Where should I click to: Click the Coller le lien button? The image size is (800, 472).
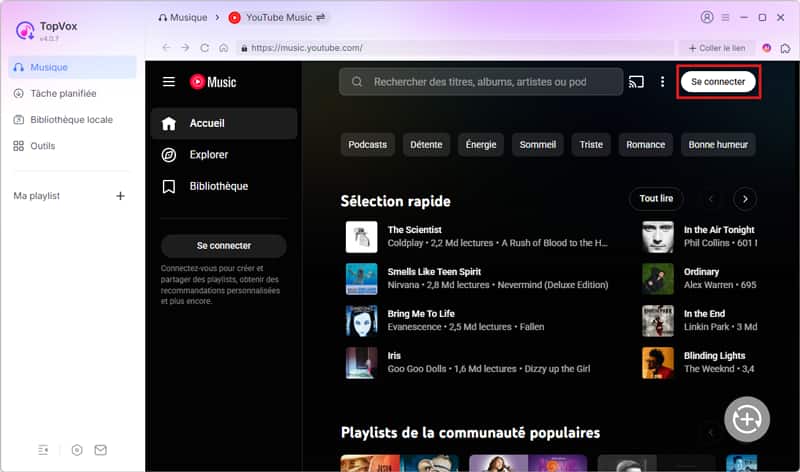point(717,48)
